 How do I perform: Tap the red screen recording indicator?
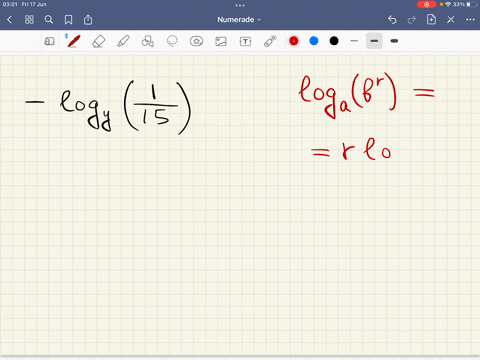point(426,4)
